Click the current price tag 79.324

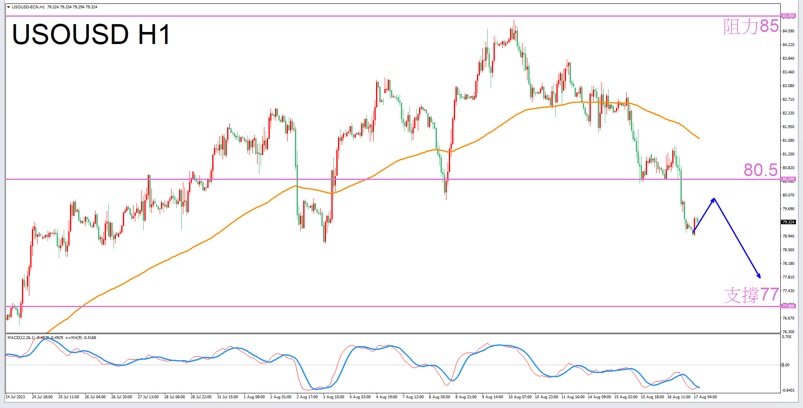[788, 222]
